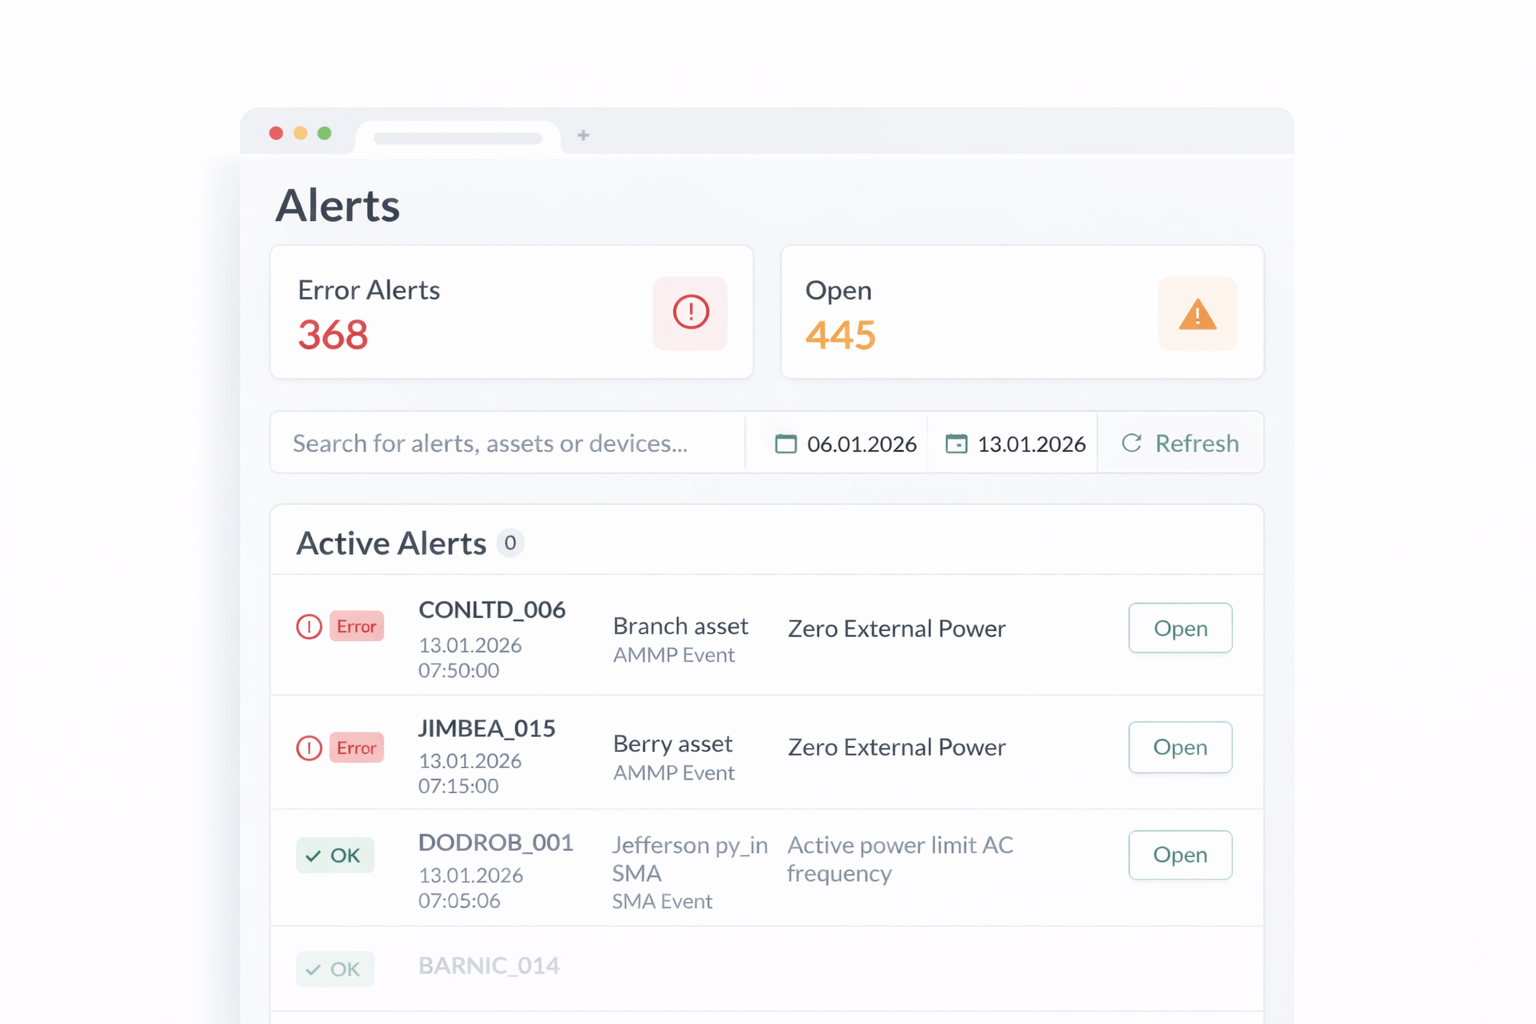Open the 06.01.2026 start date picker
The image size is (1536, 1024).
(x=860, y=443)
